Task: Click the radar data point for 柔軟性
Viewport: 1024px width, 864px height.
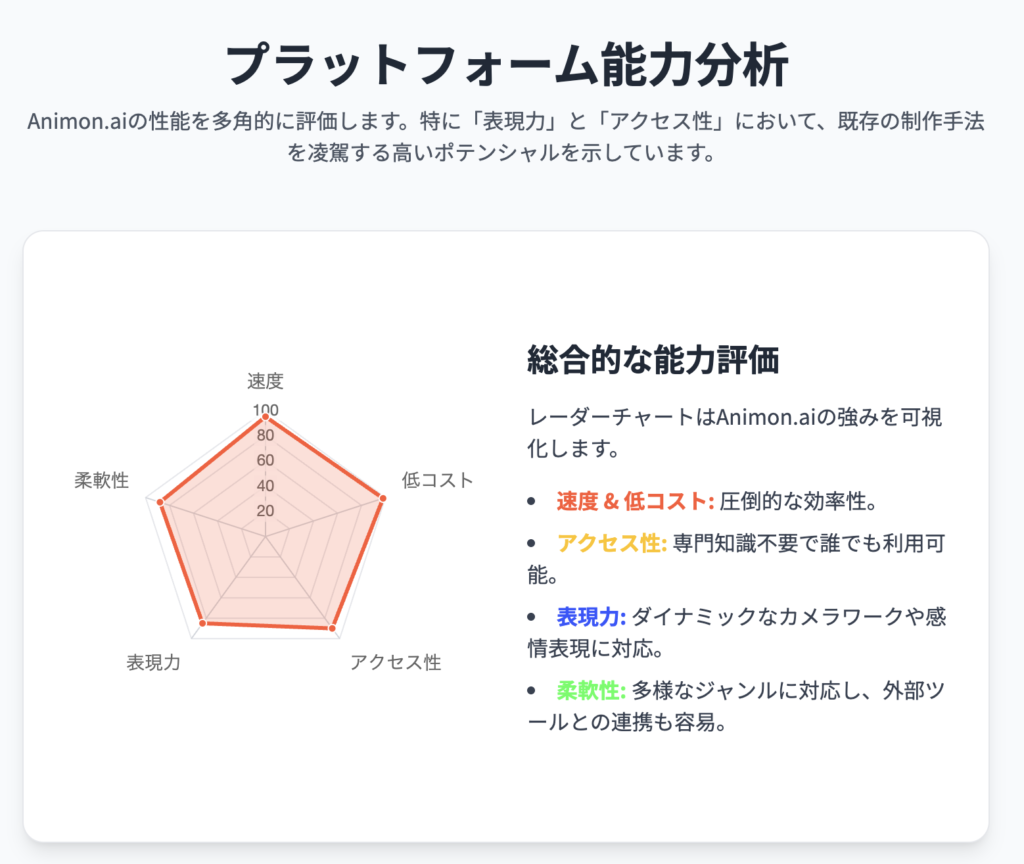Action: [x=160, y=502]
